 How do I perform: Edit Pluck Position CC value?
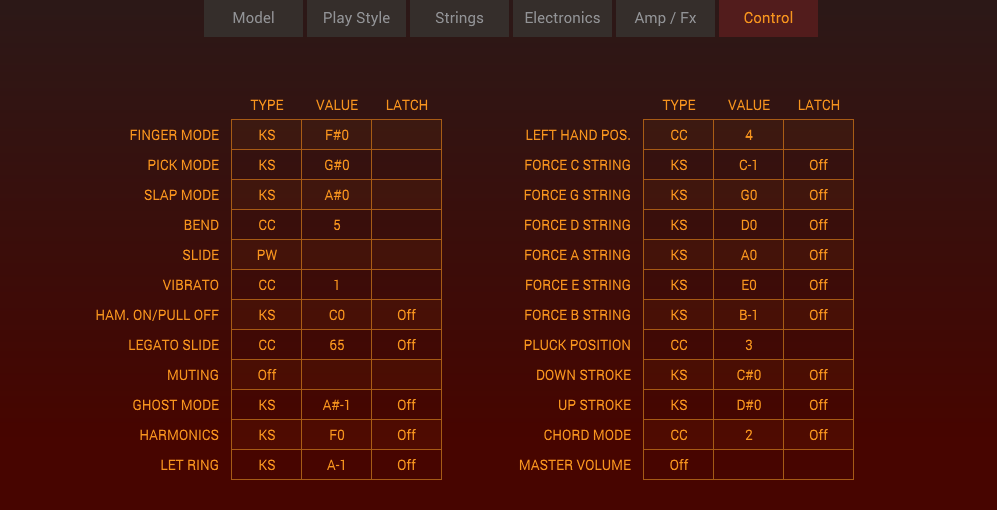749,345
